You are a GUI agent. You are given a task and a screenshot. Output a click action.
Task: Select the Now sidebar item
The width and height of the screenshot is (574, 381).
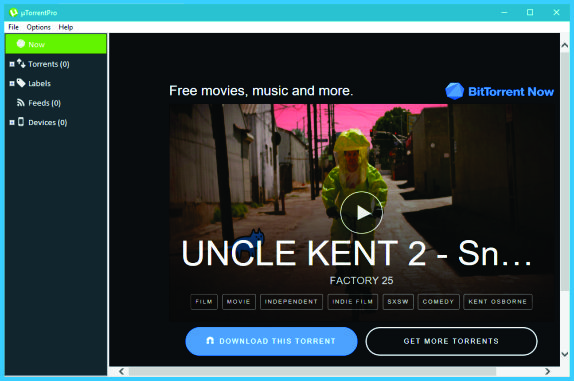click(56, 44)
